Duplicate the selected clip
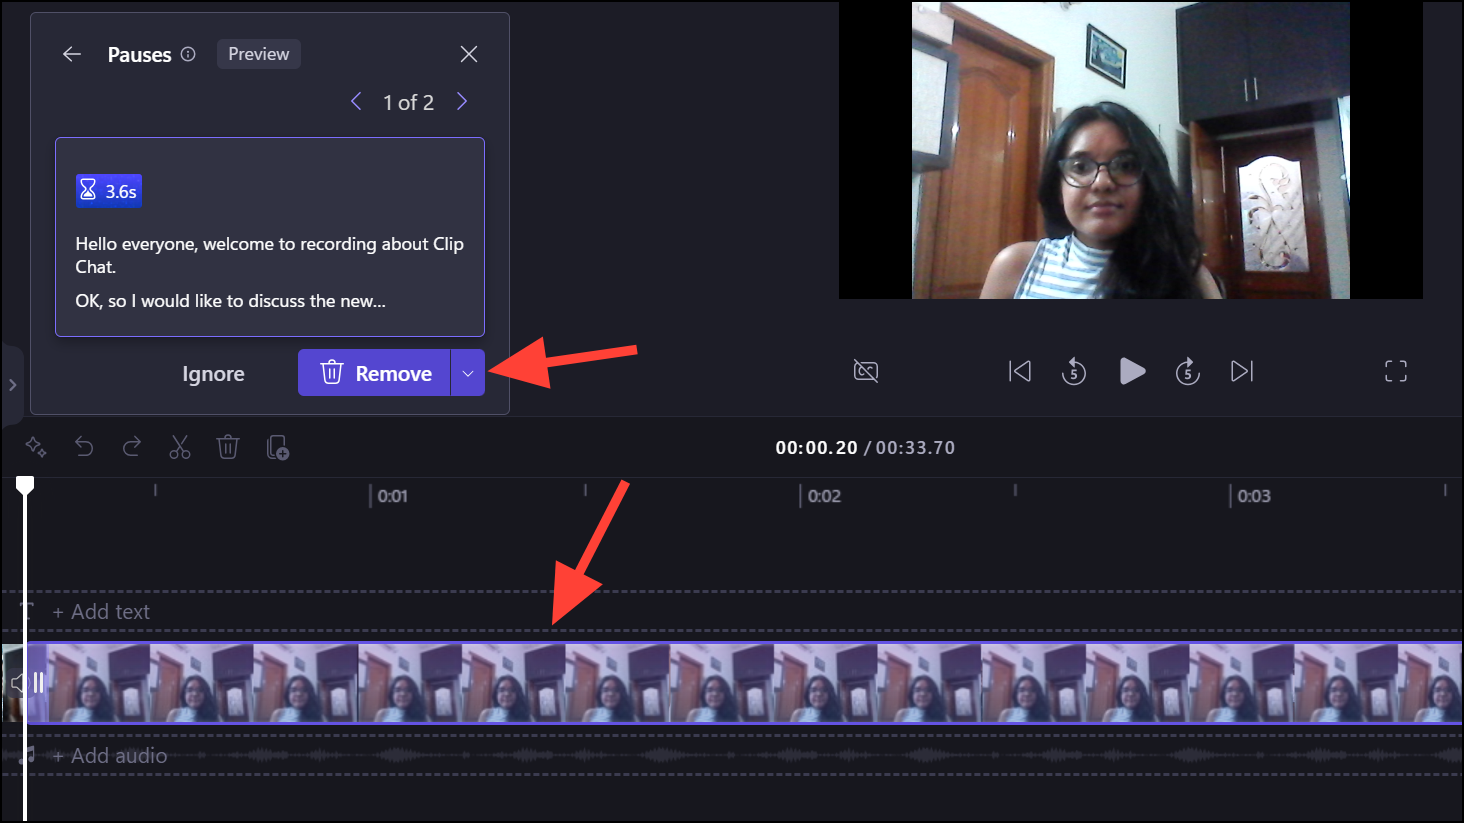1464x823 pixels. (278, 447)
